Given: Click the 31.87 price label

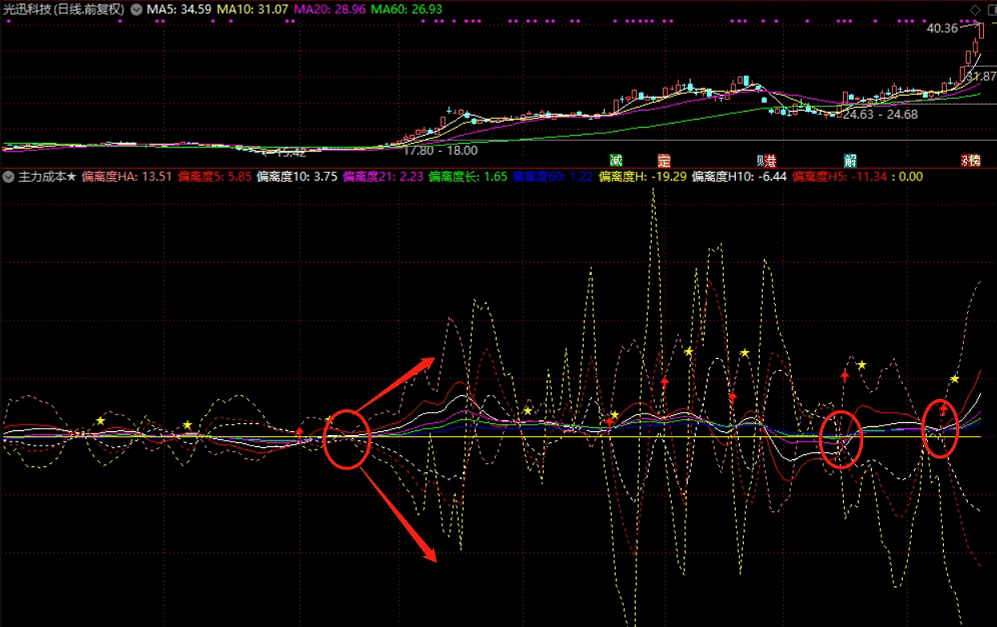Looking at the screenshot, I should tap(981, 76).
